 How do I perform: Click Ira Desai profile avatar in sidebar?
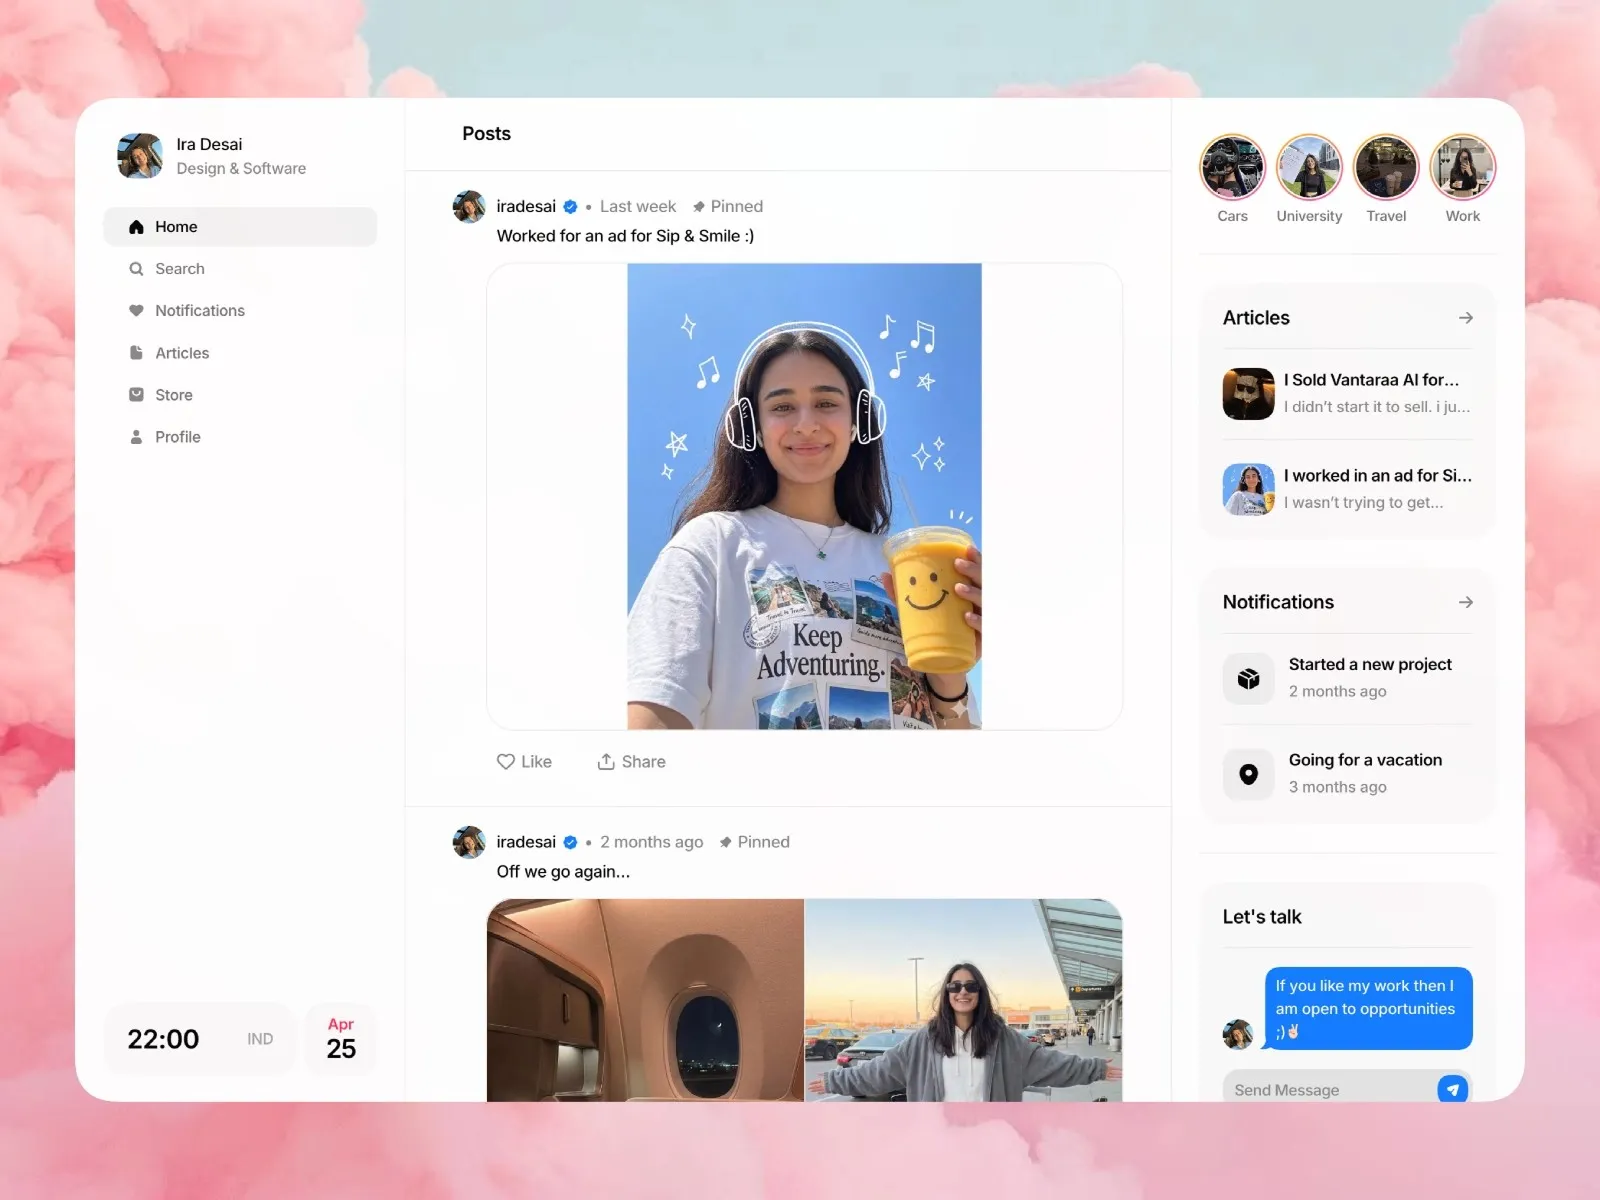(x=140, y=156)
